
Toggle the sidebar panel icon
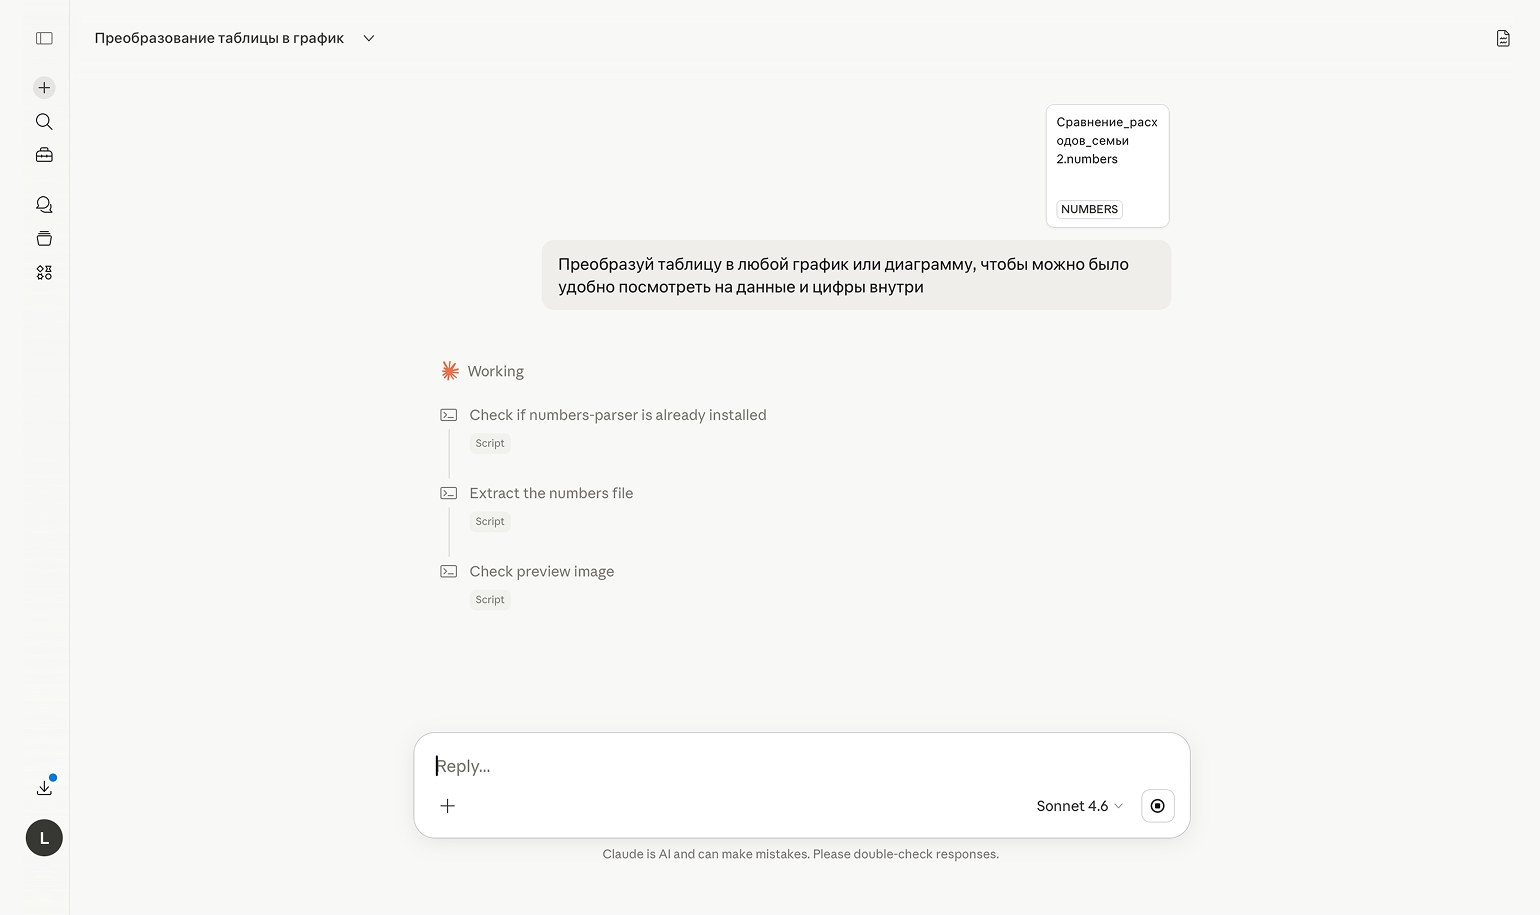(44, 38)
